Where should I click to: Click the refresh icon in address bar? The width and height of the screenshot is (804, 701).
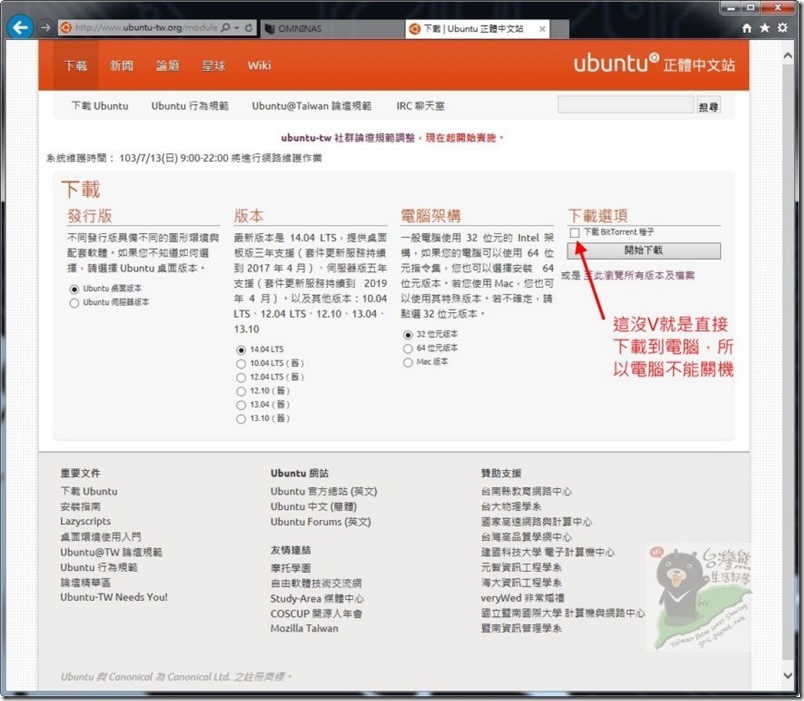pyautogui.click(x=249, y=28)
